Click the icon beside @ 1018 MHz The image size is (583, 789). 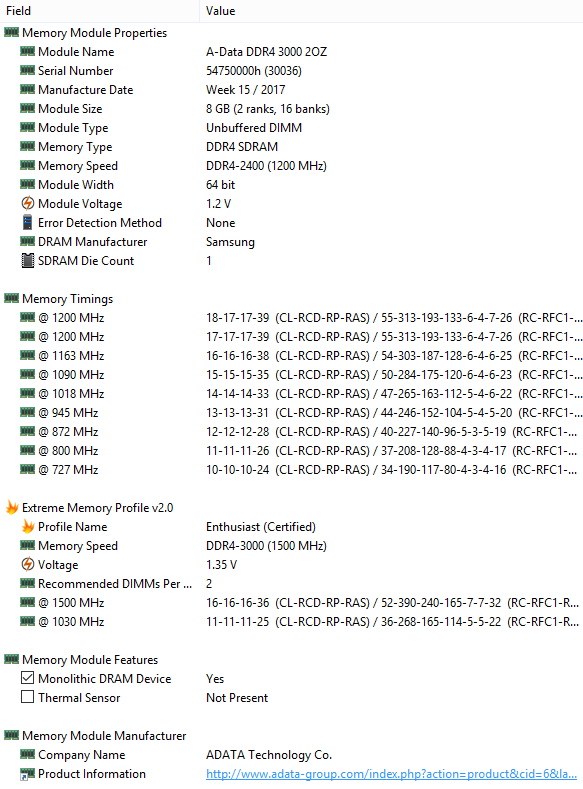(x=28, y=393)
